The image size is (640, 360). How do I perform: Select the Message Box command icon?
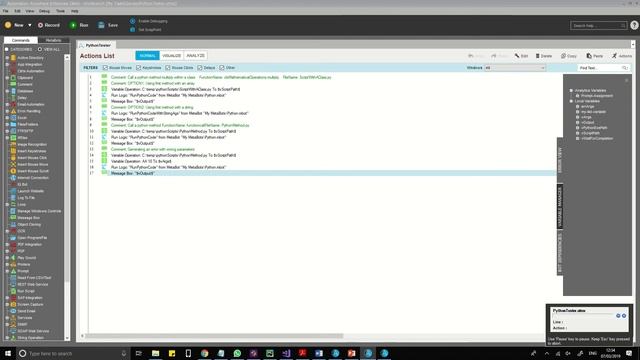pos(13,218)
